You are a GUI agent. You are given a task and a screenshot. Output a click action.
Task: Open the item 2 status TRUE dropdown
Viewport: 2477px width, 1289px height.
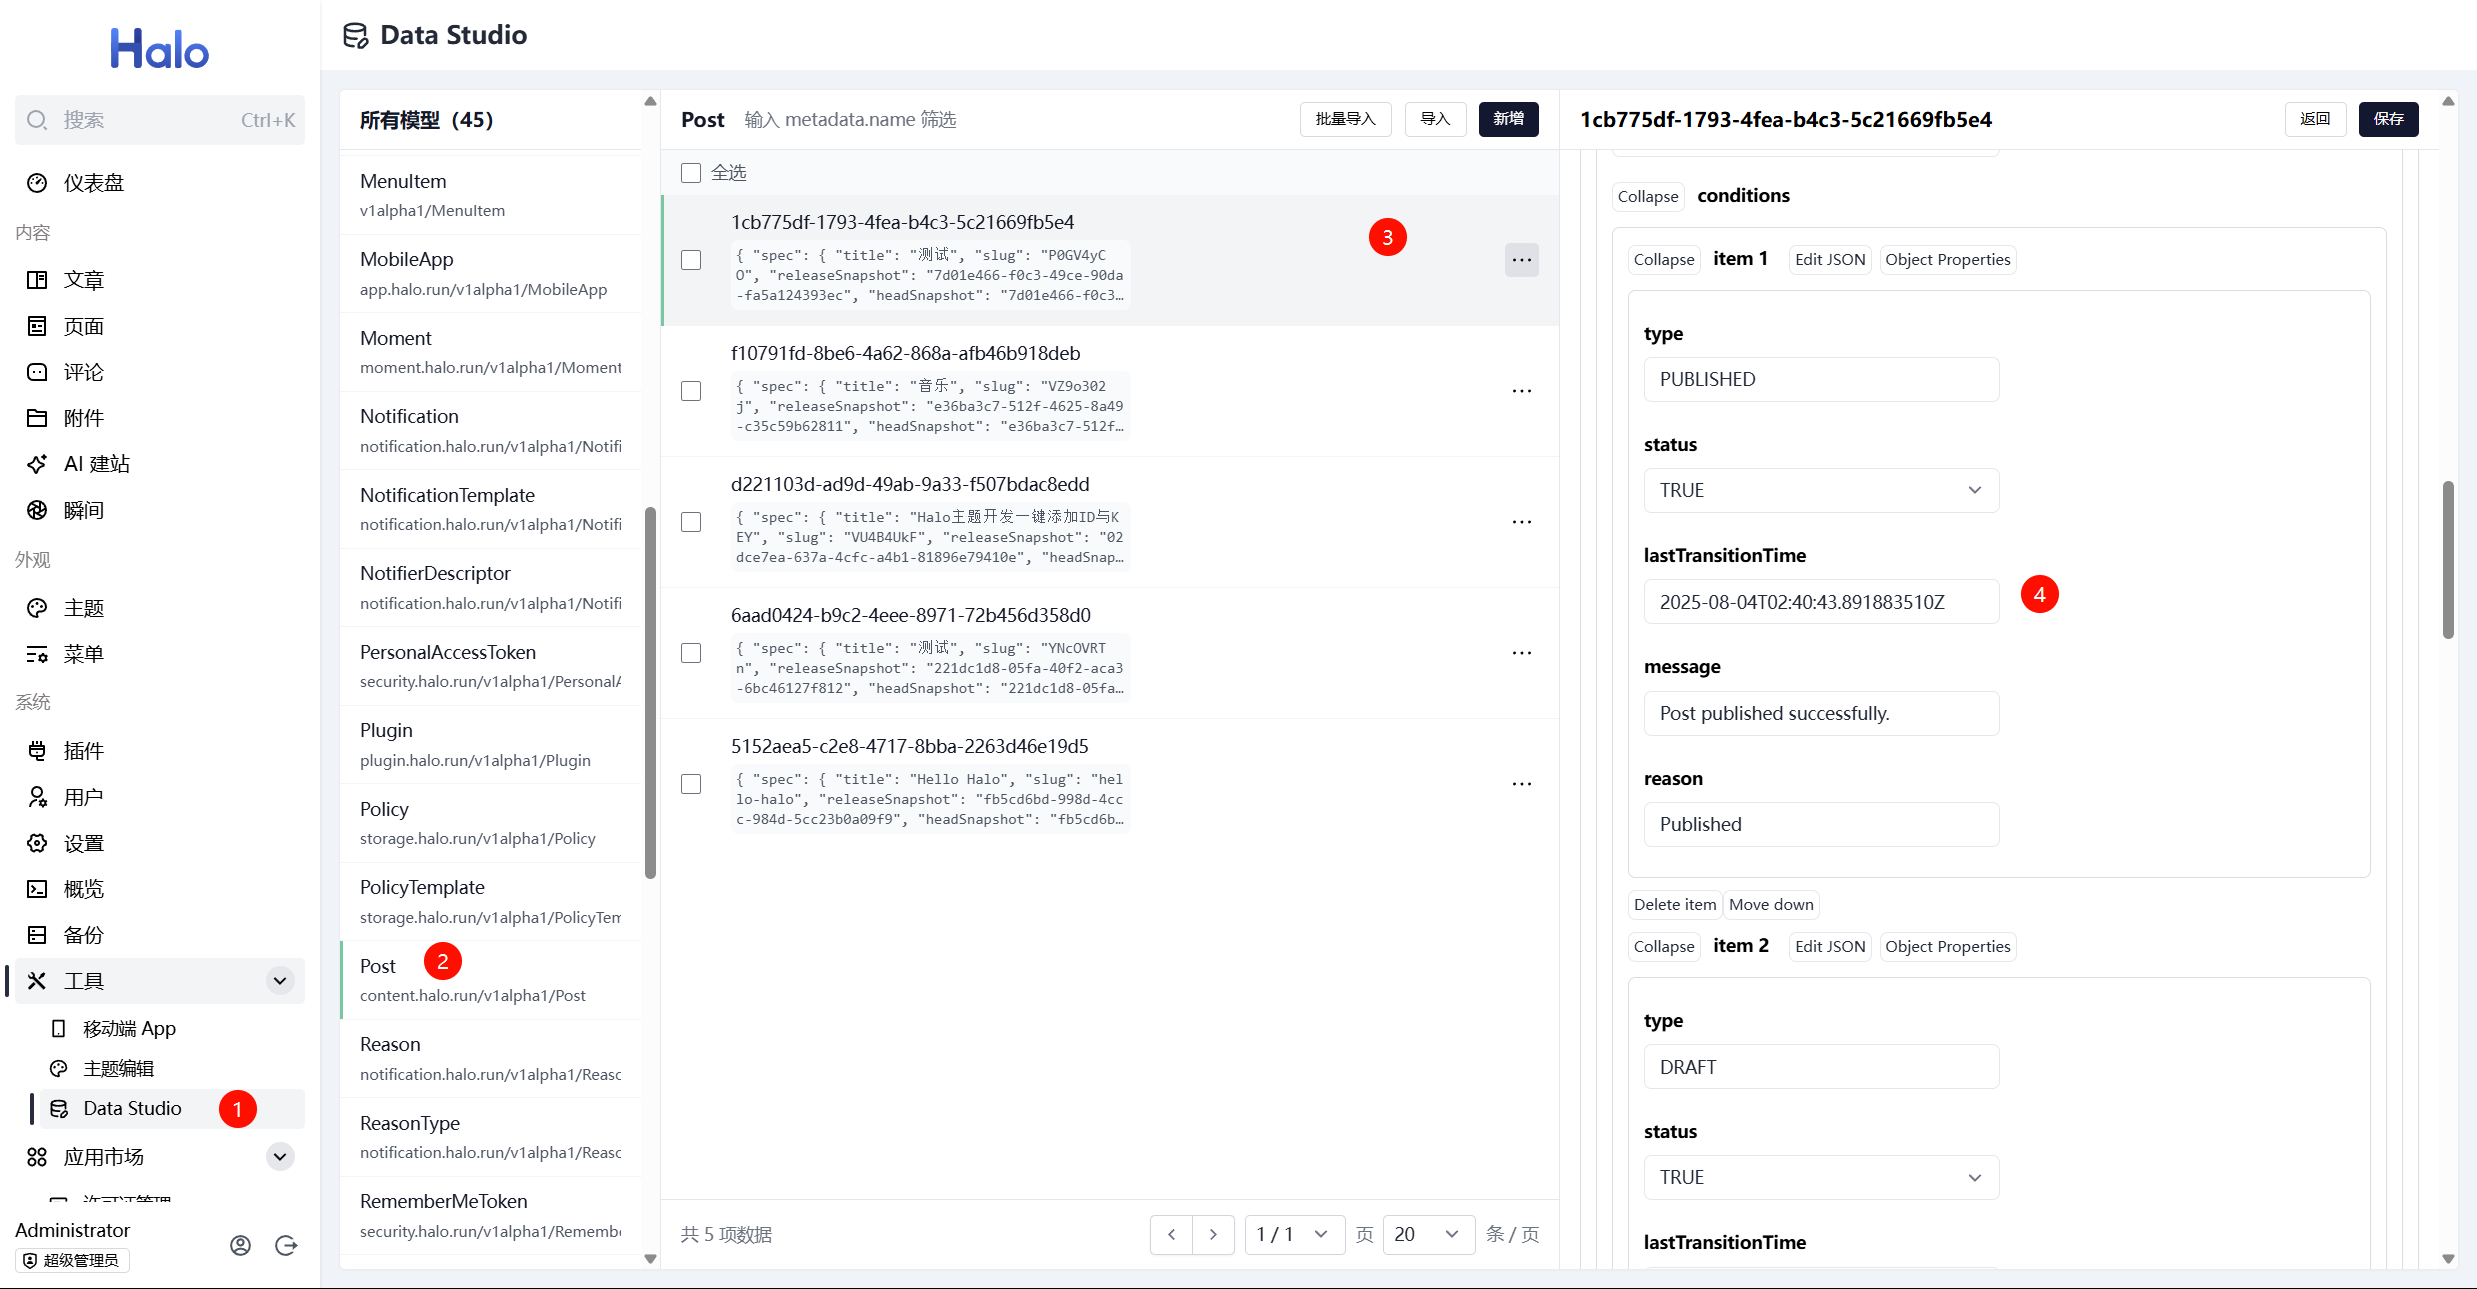point(1821,1177)
